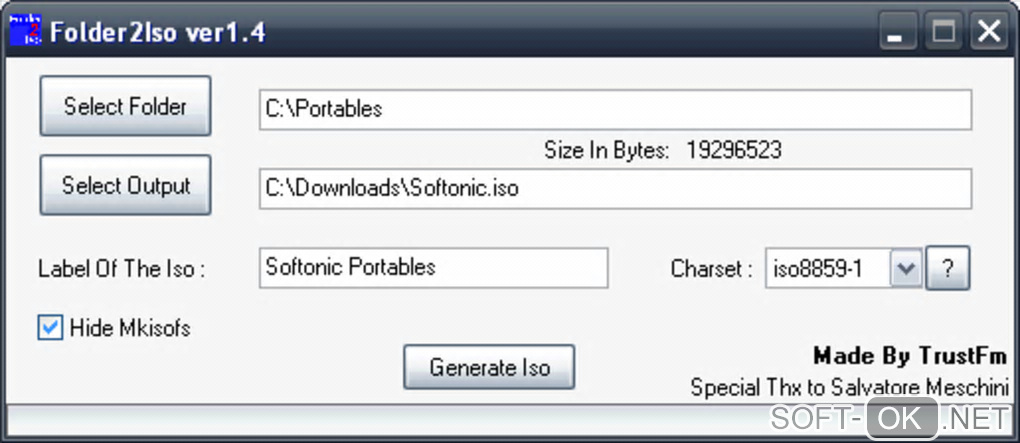
Task: Untick the Hide Mkisofs checkbox
Action: pyautogui.click(x=50, y=327)
